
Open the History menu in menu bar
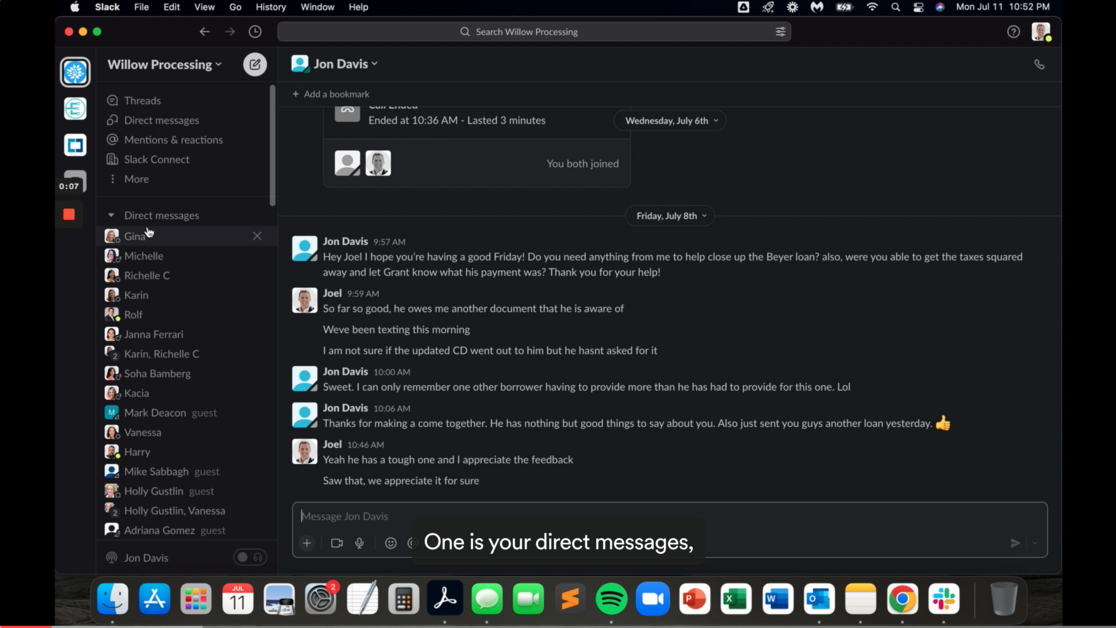[270, 7]
